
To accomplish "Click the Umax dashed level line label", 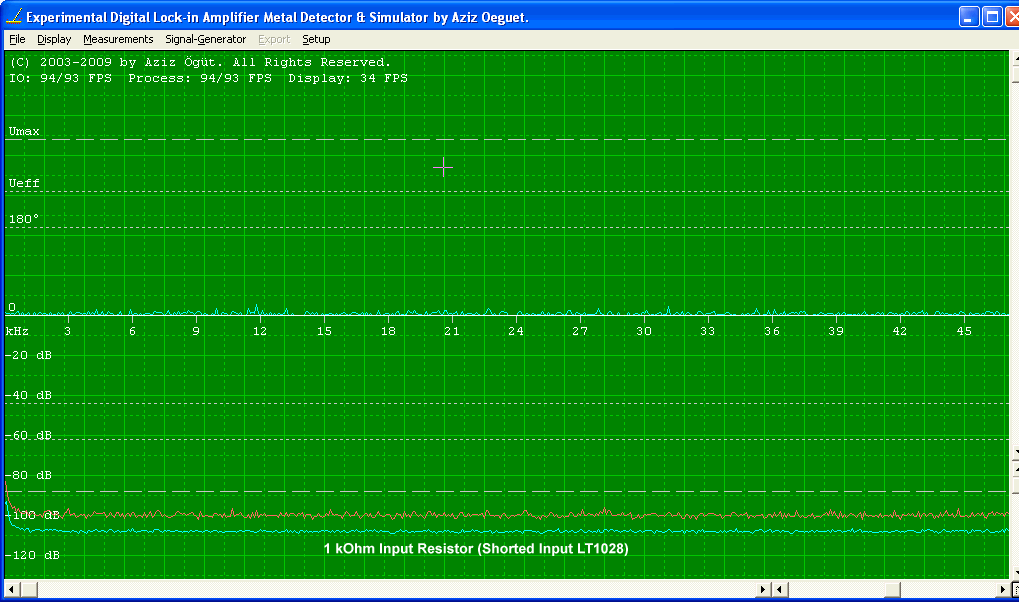I will (x=25, y=131).
